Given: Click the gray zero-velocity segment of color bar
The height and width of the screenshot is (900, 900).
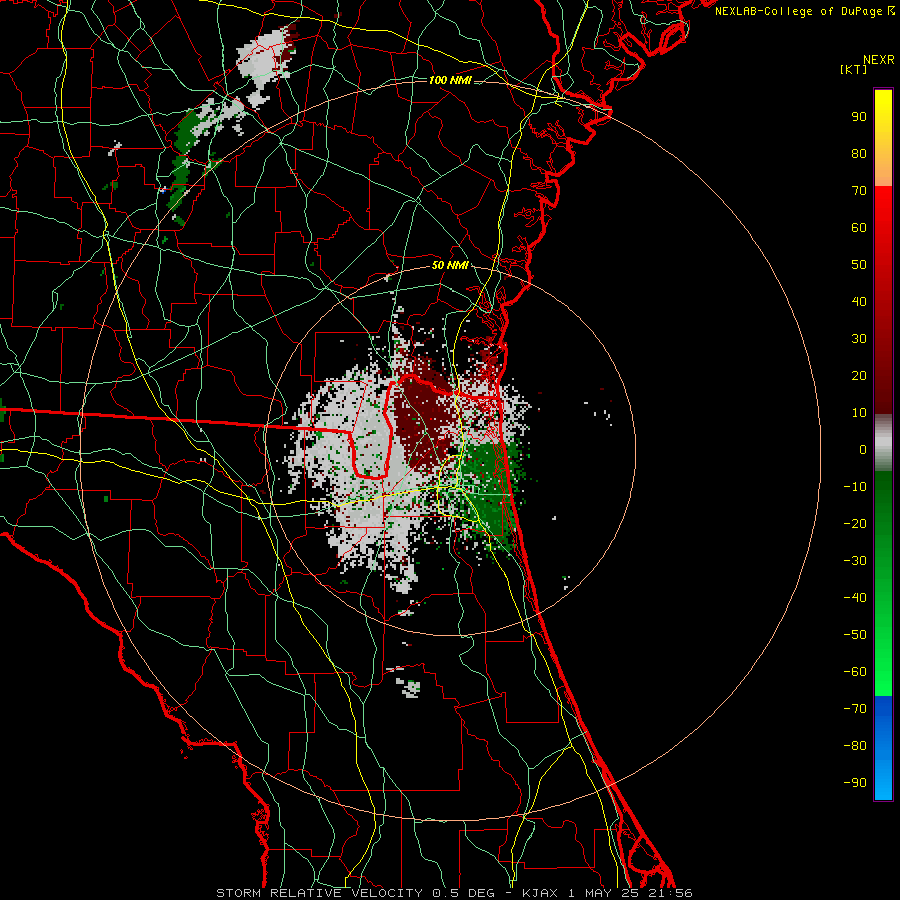Looking at the screenshot, I should pyautogui.click(x=883, y=443).
